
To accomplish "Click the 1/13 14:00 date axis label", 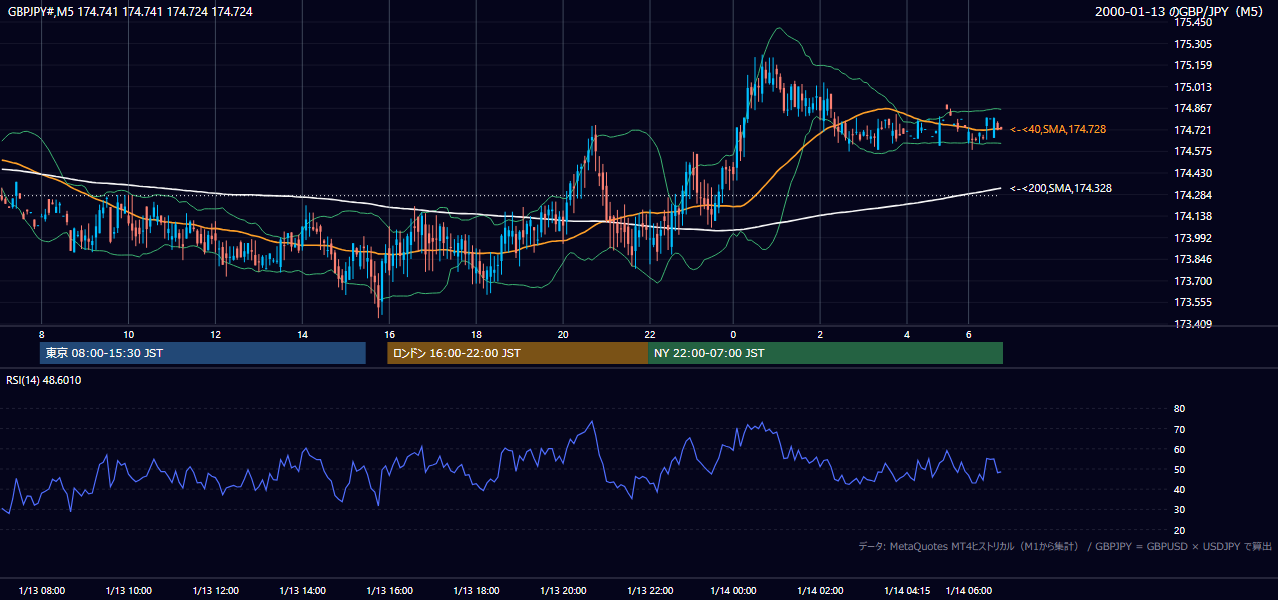I will 302,591.
